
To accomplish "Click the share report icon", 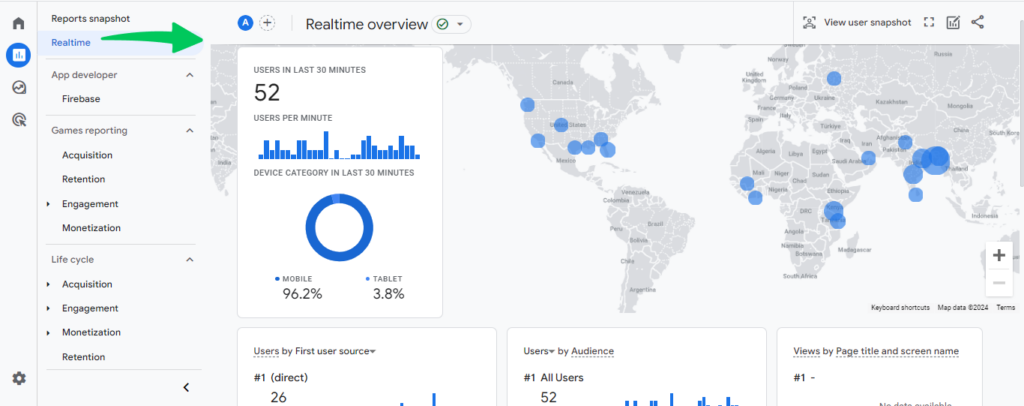I will pyautogui.click(x=977, y=23).
